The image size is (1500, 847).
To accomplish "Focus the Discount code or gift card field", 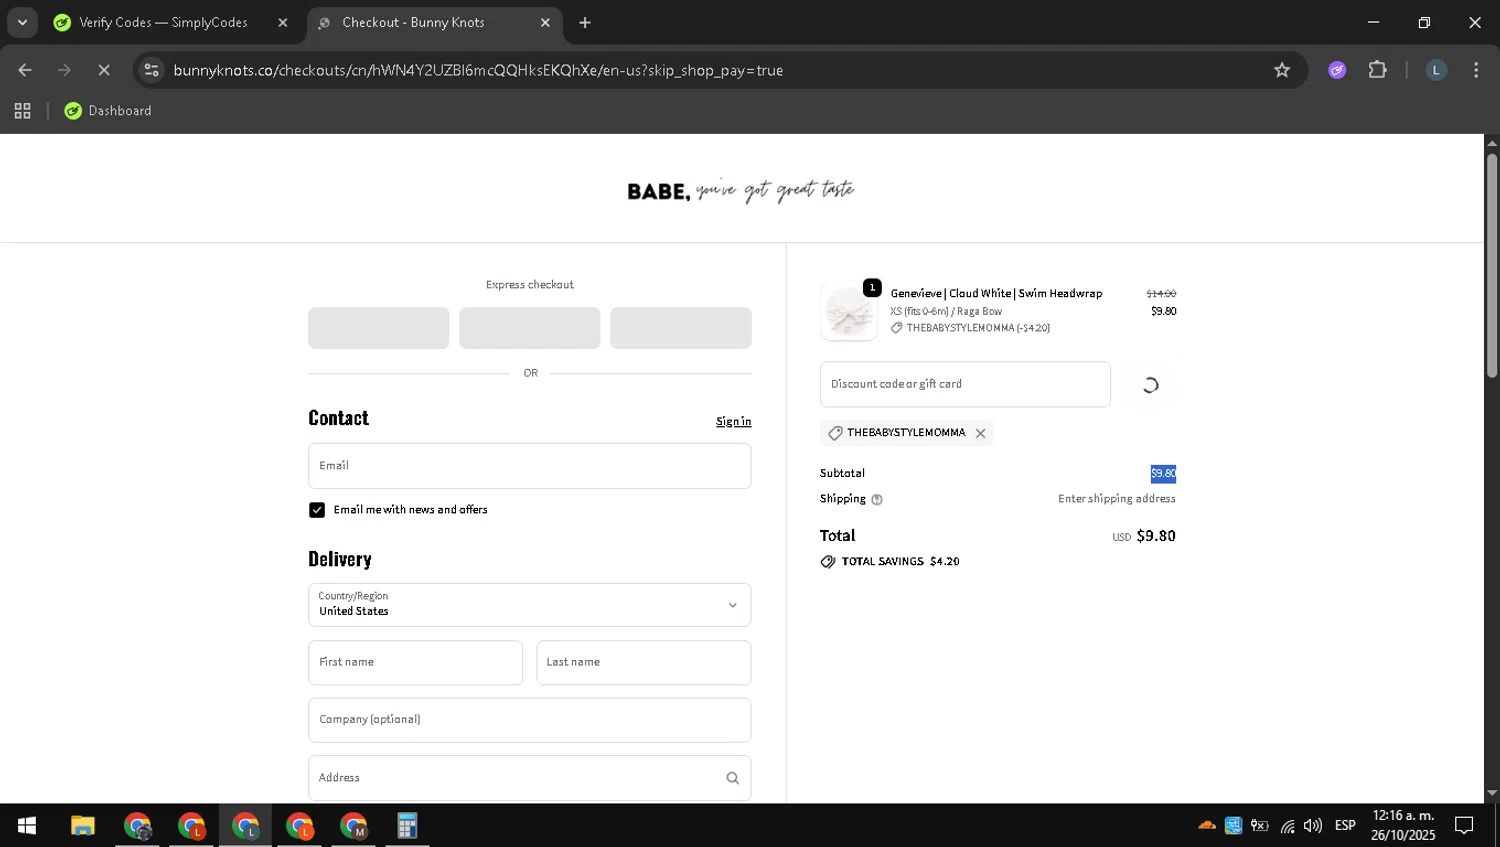I will coord(965,384).
